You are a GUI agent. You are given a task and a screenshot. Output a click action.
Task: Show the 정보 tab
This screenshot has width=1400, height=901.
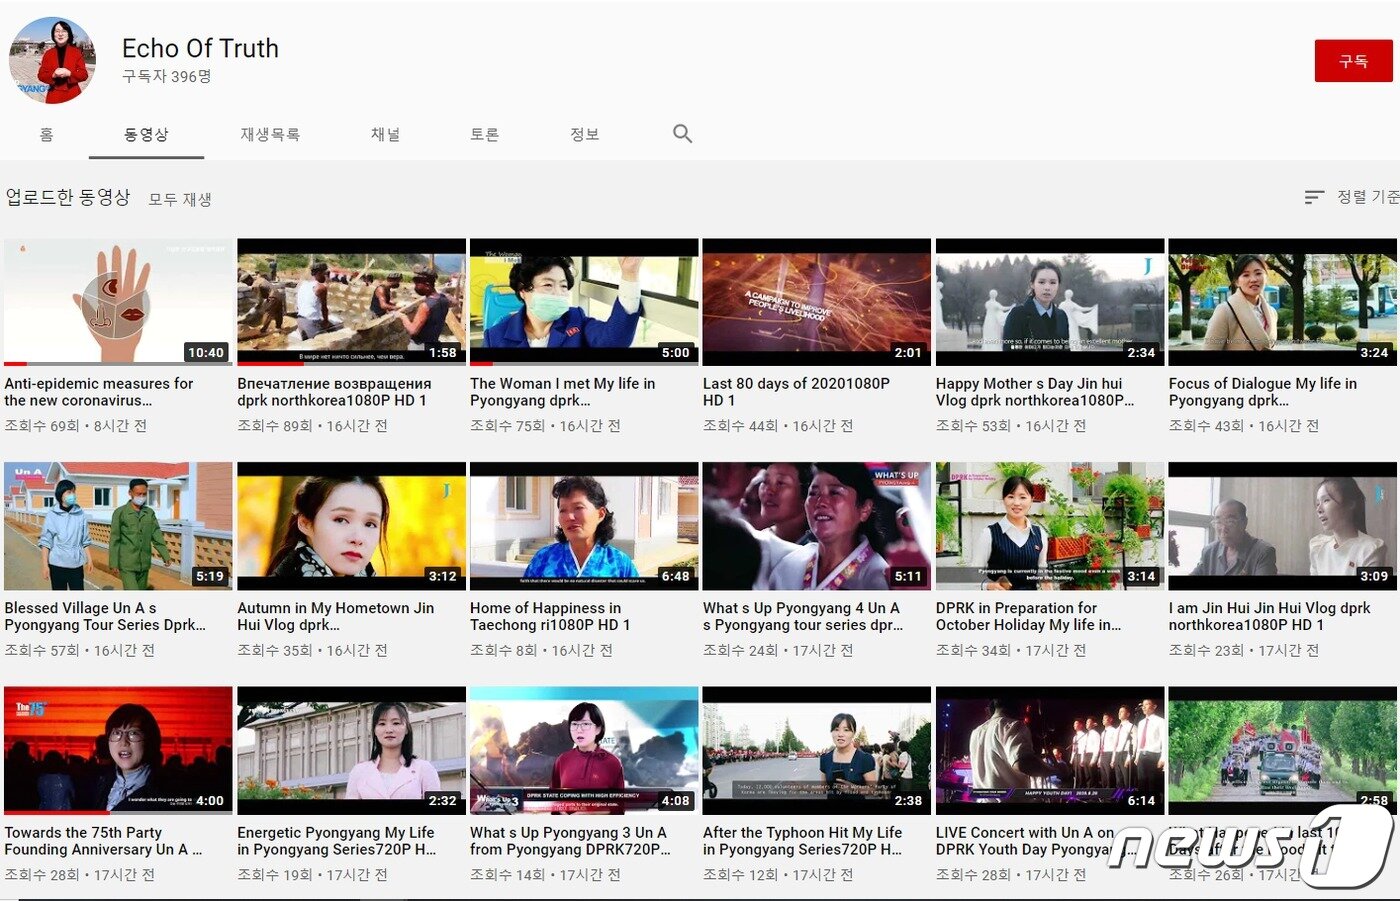tap(584, 134)
